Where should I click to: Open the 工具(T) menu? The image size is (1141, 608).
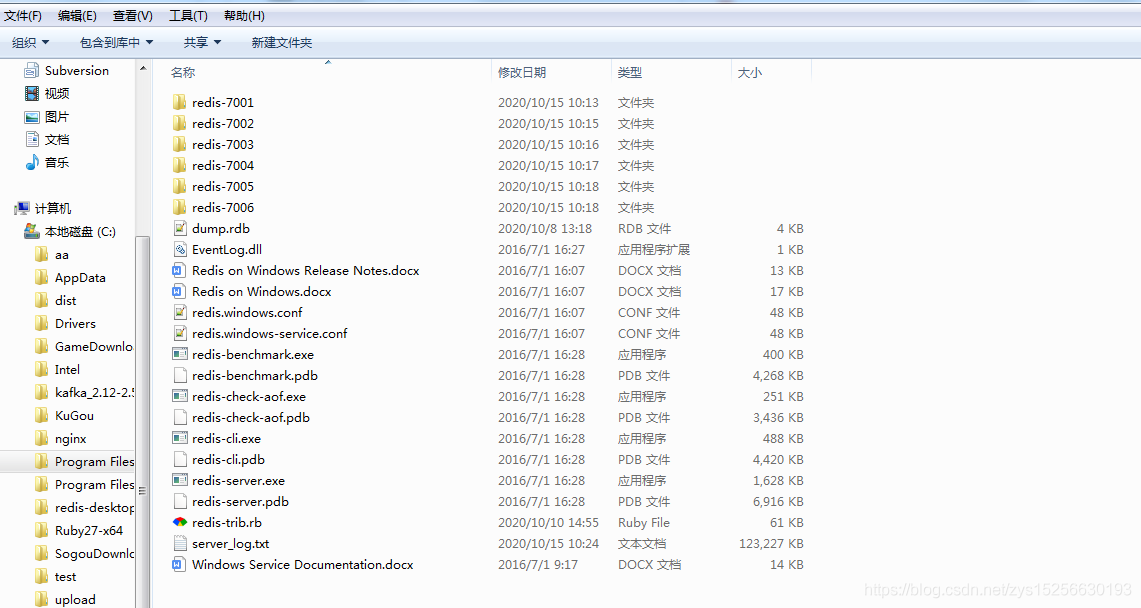(x=188, y=15)
